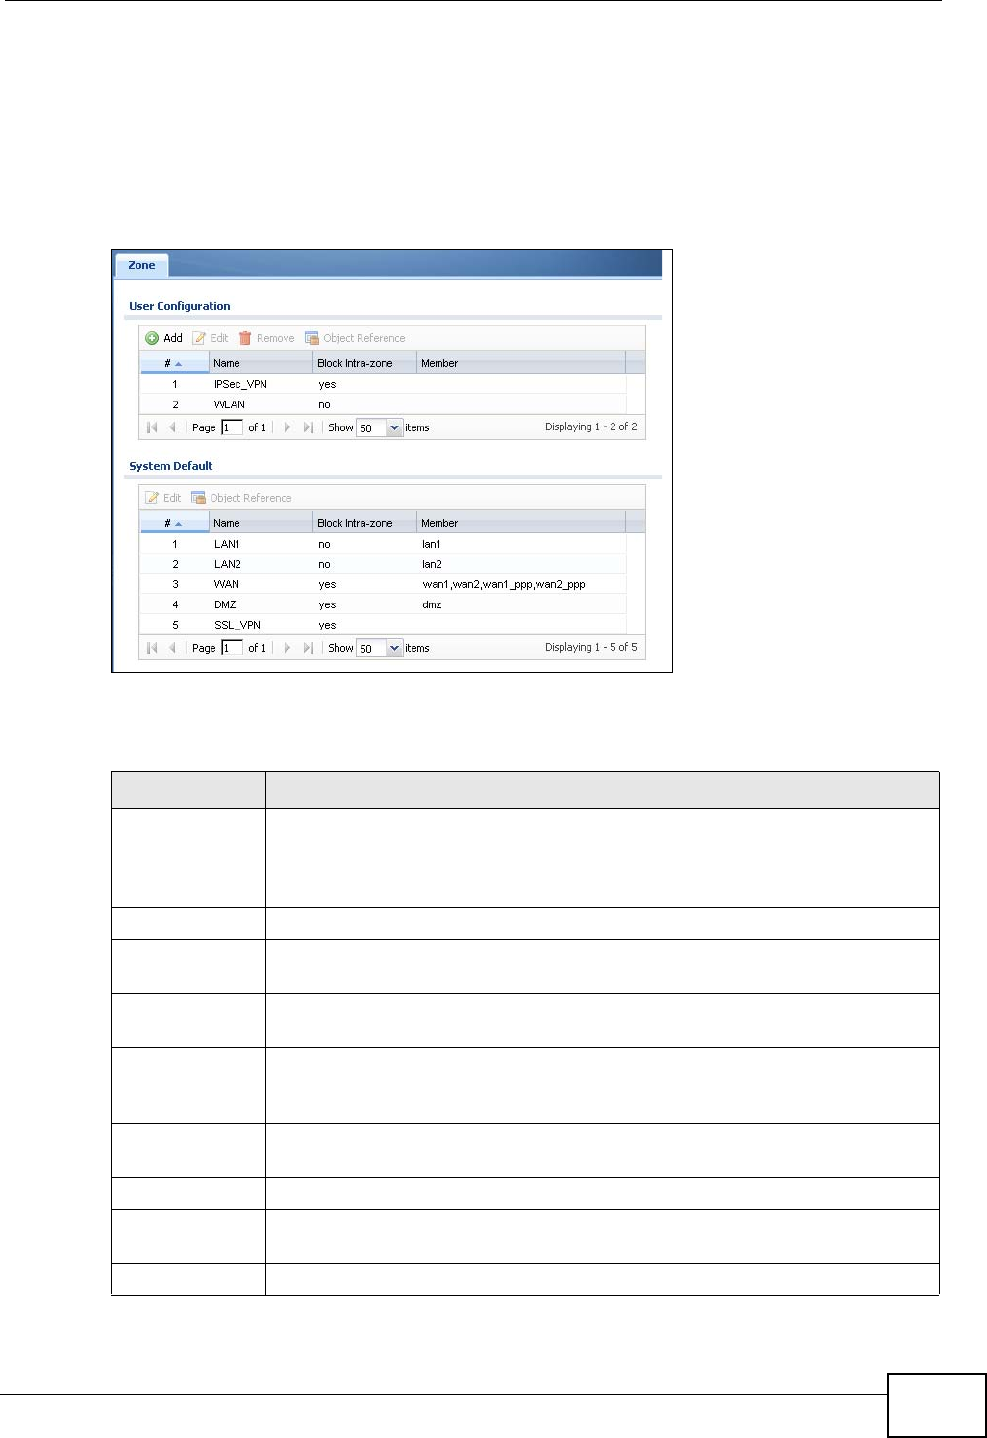Sort User Configuration by Name column

(x=261, y=363)
